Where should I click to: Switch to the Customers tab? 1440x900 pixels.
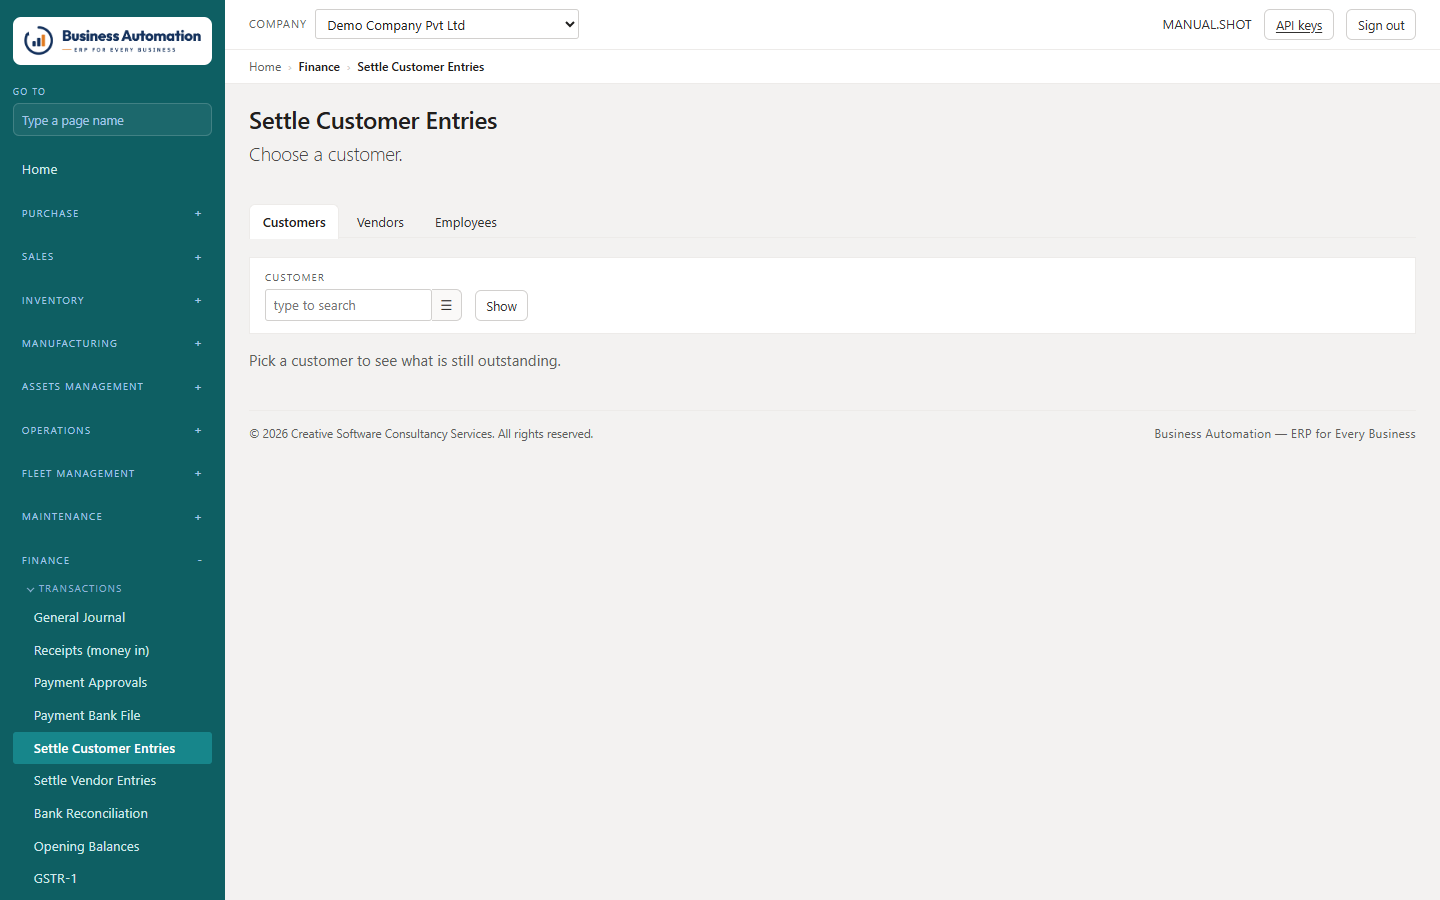click(x=294, y=222)
